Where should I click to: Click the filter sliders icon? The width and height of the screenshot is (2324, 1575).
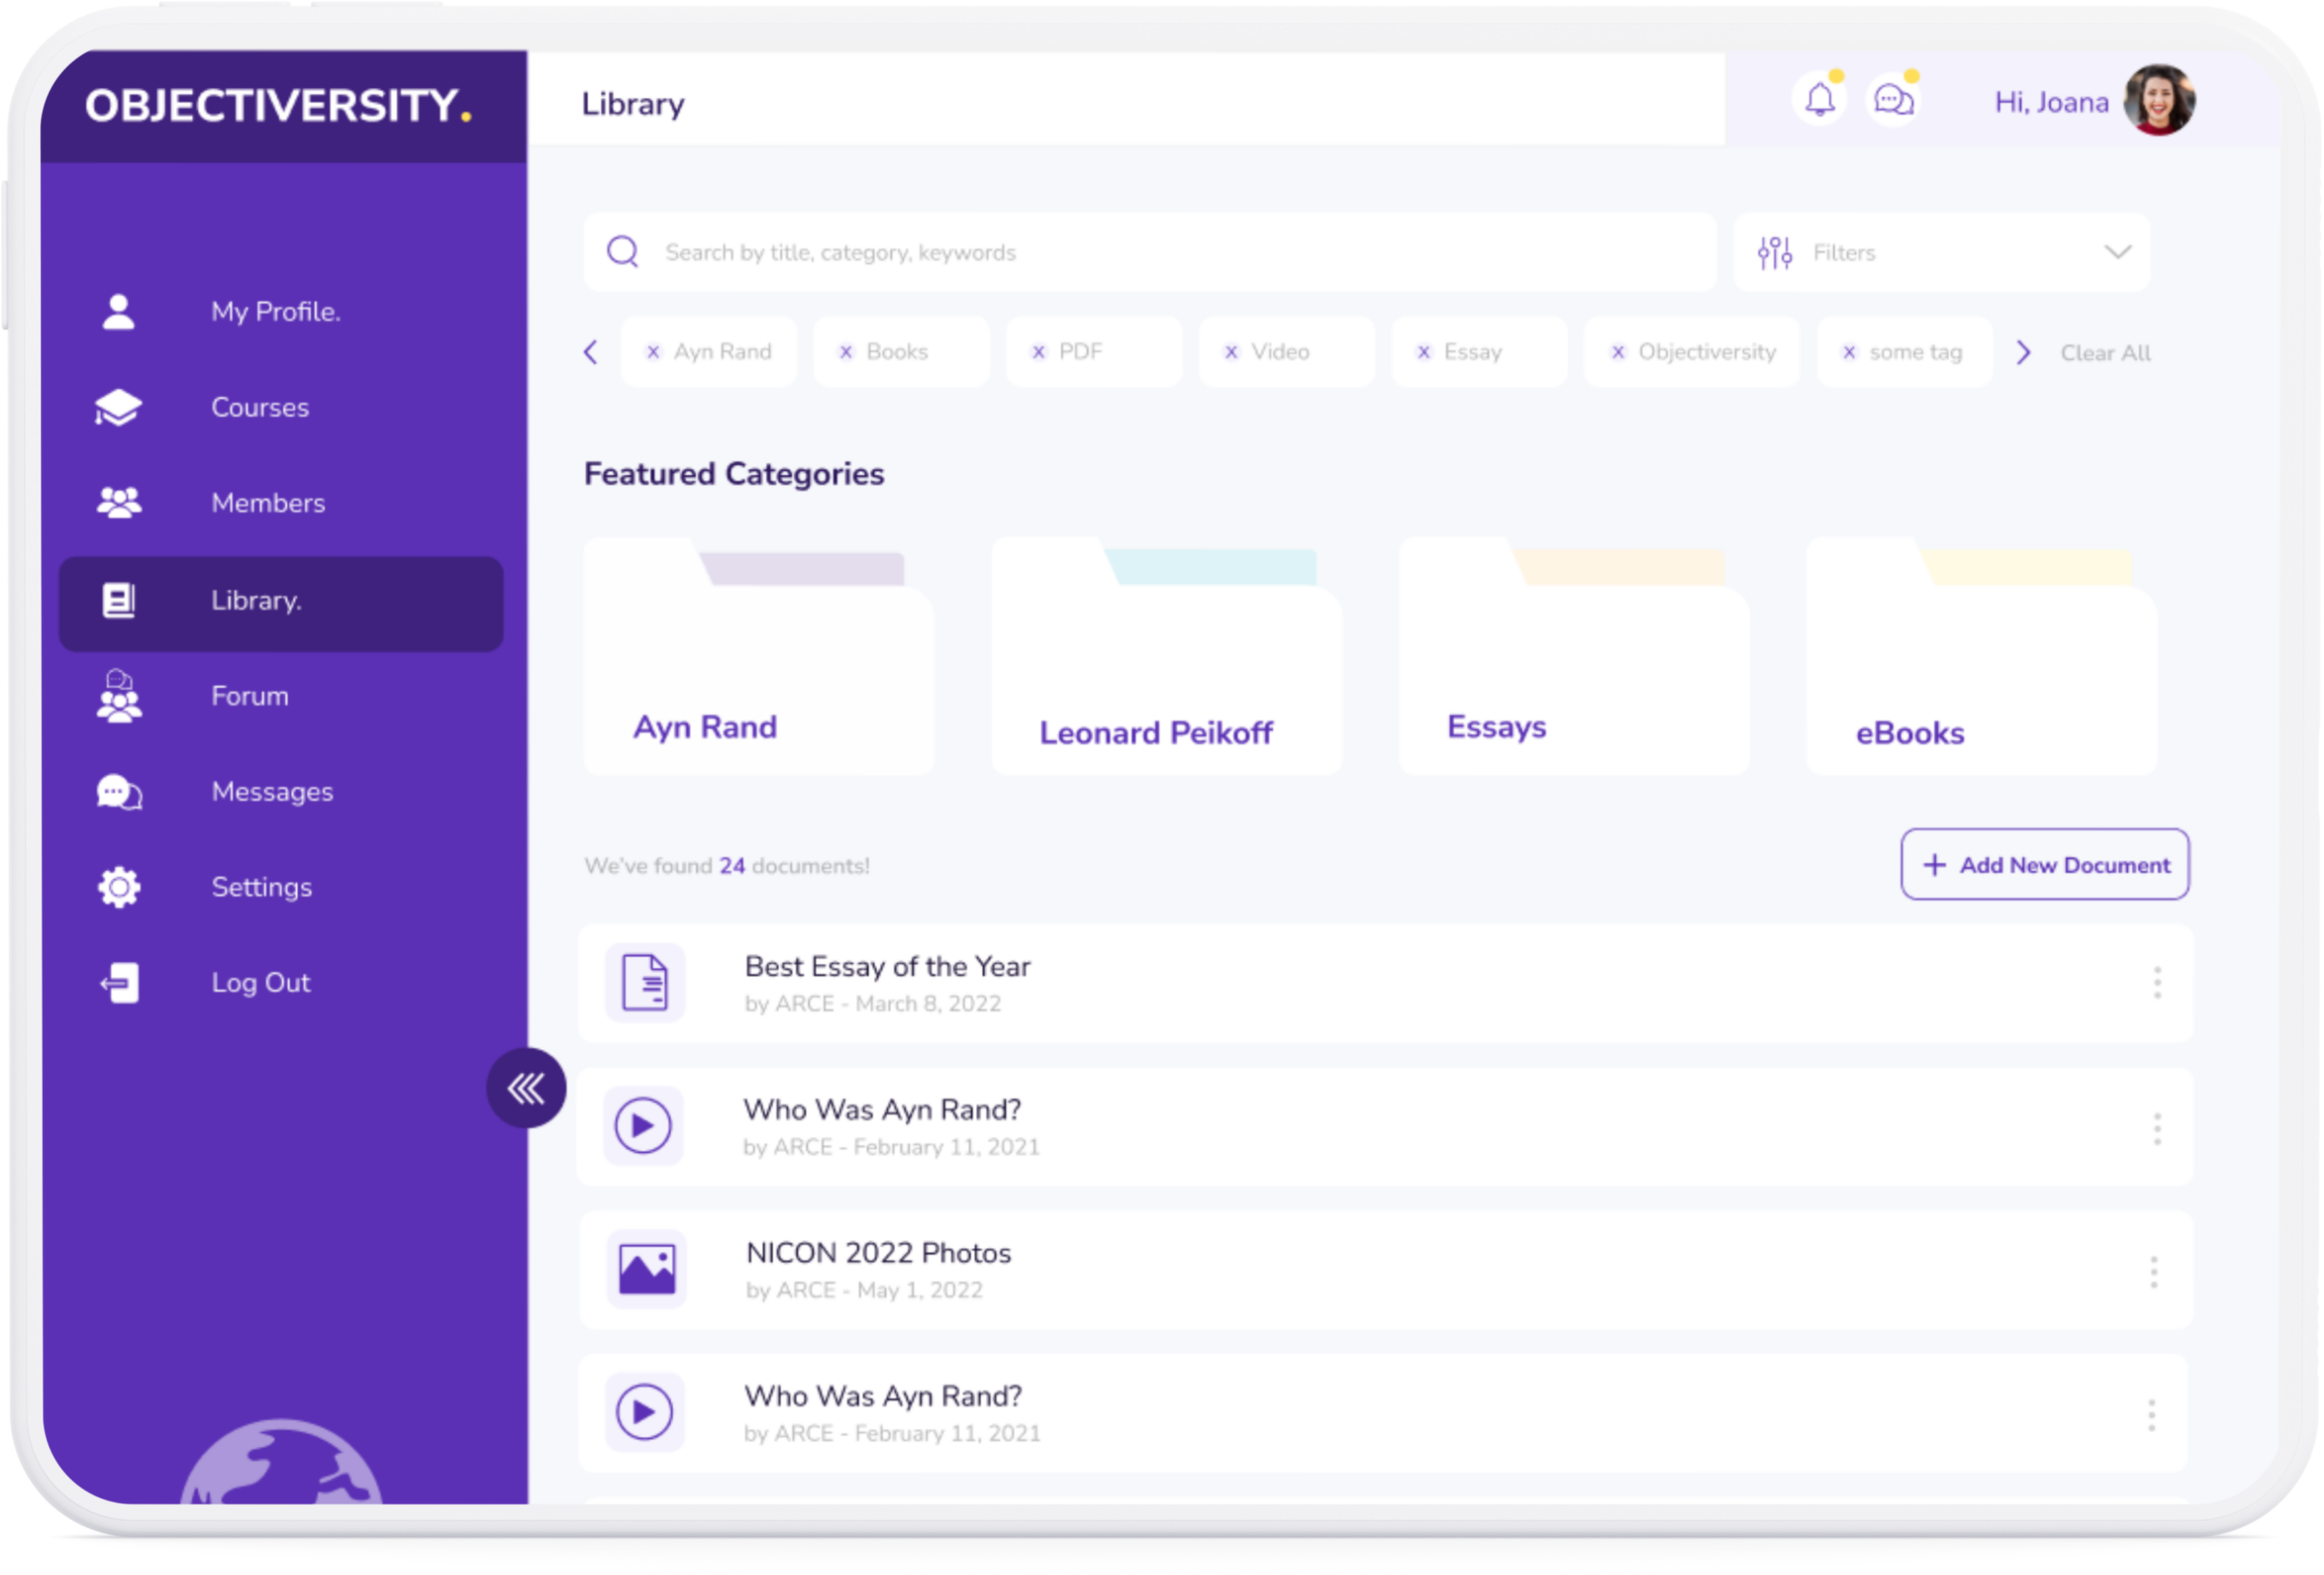click(1775, 253)
